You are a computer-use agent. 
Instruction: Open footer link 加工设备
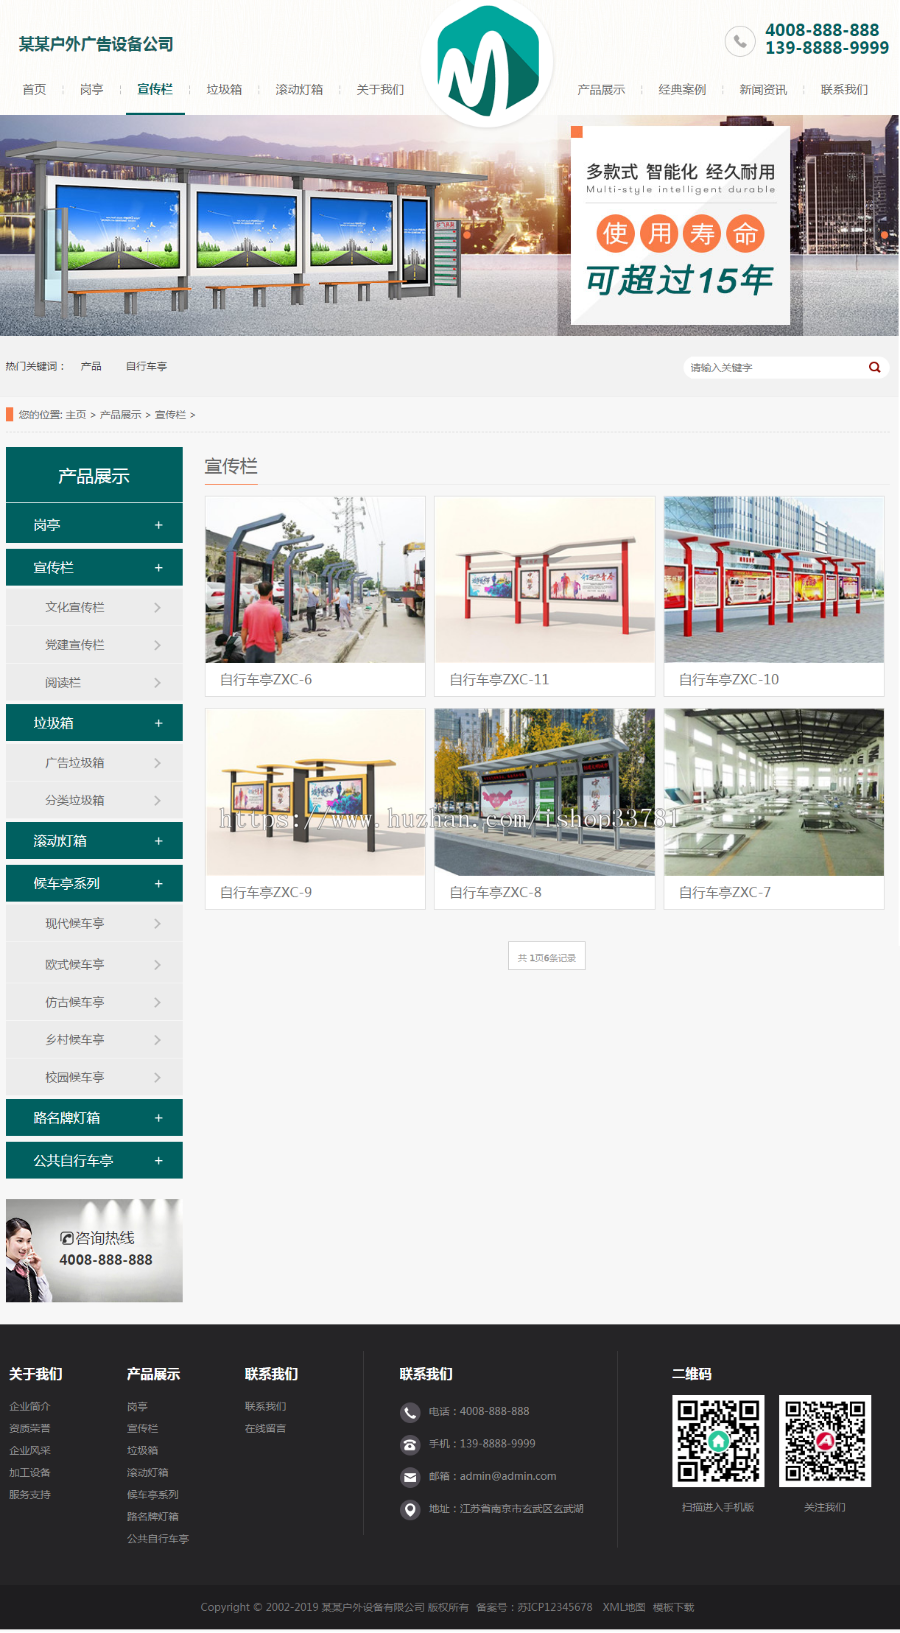pos(30,1472)
